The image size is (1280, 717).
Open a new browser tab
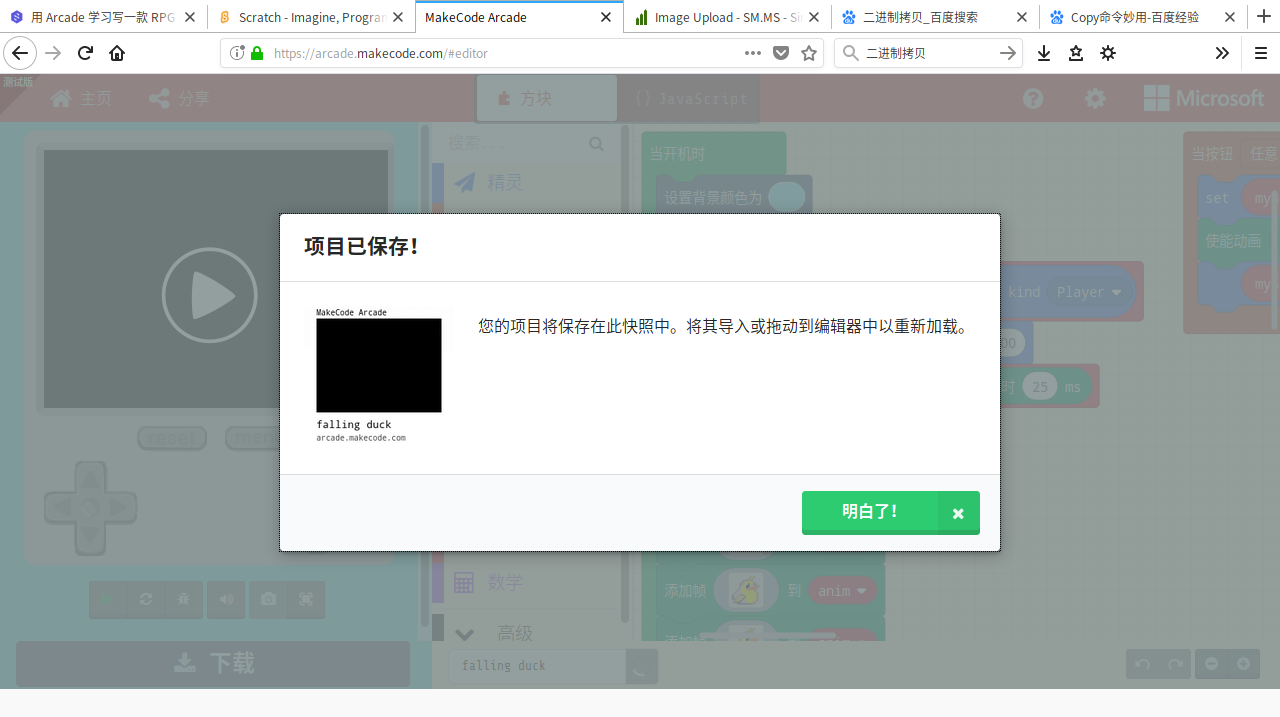coord(1264,17)
